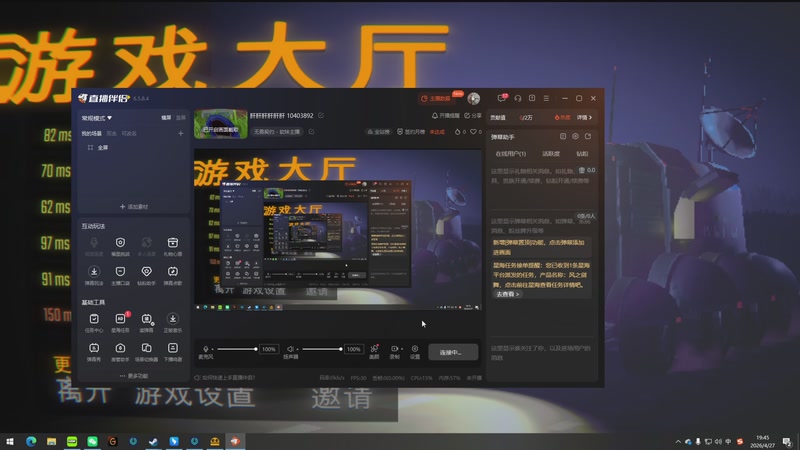Open the messages icon with red badge
This screenshot has height=450, width=800.
pos(502,97)
